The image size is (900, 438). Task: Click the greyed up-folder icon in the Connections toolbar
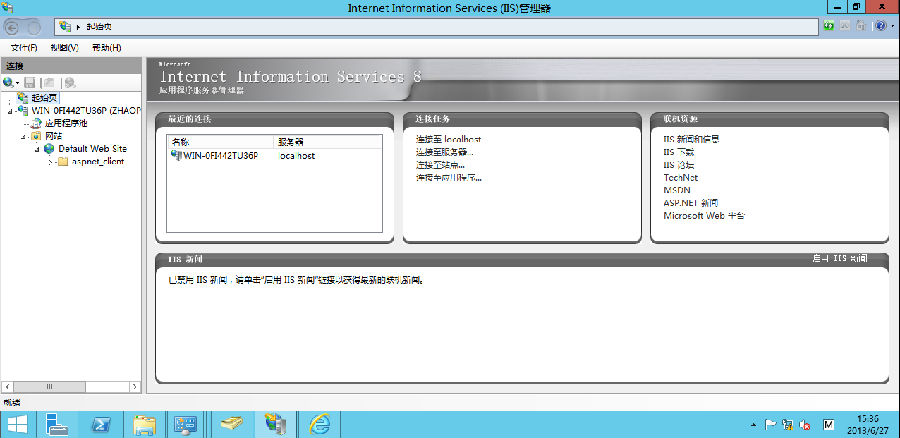click(50, 83)
